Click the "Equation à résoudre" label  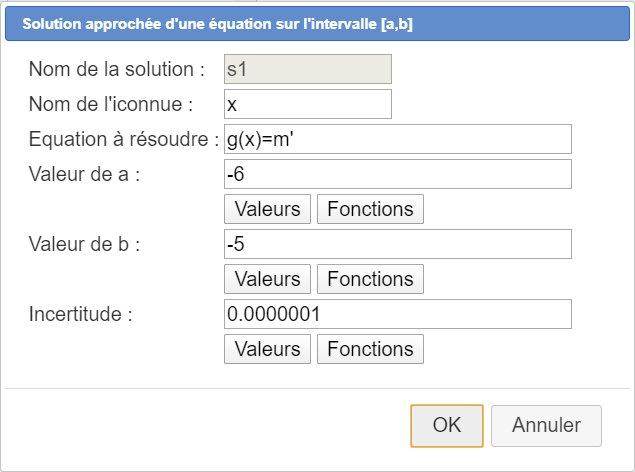tap(124, 140)
